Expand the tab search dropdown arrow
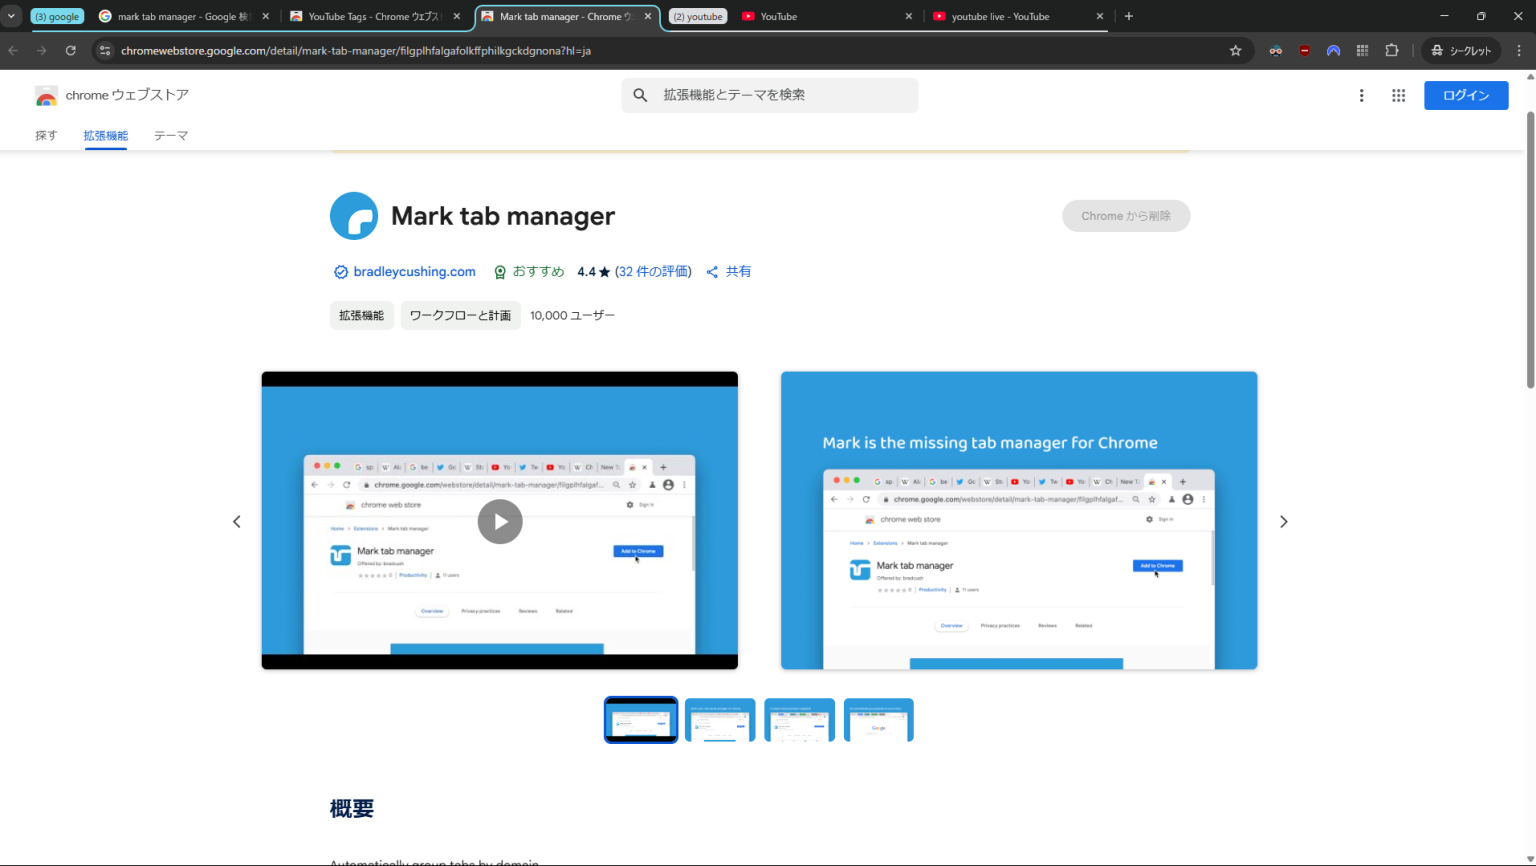The height and width of the screenshot is (866, 1536). [12, 16]
